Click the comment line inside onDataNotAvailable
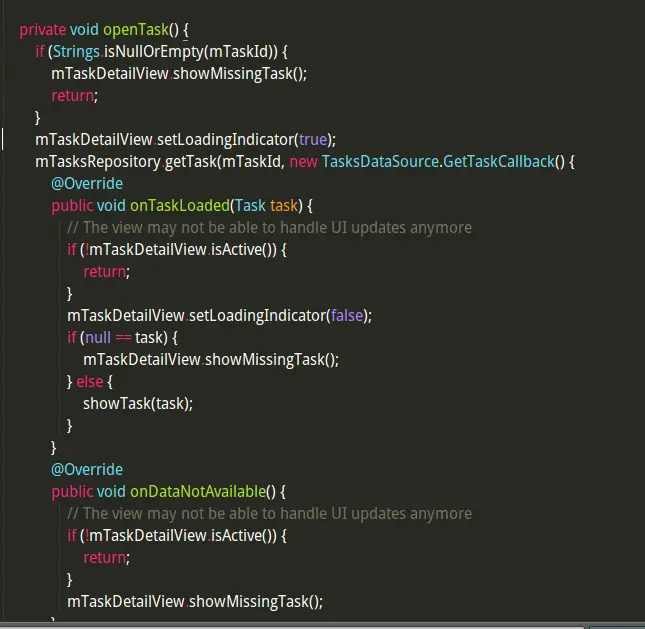 [269, 514]
